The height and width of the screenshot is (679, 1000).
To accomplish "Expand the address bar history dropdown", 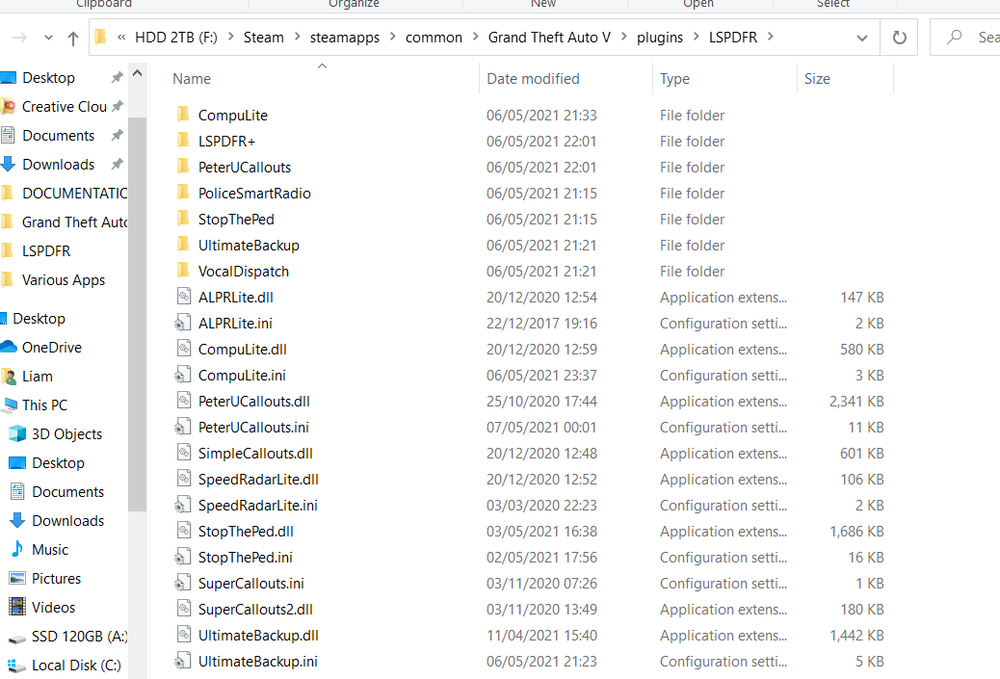I will (862, 38).
